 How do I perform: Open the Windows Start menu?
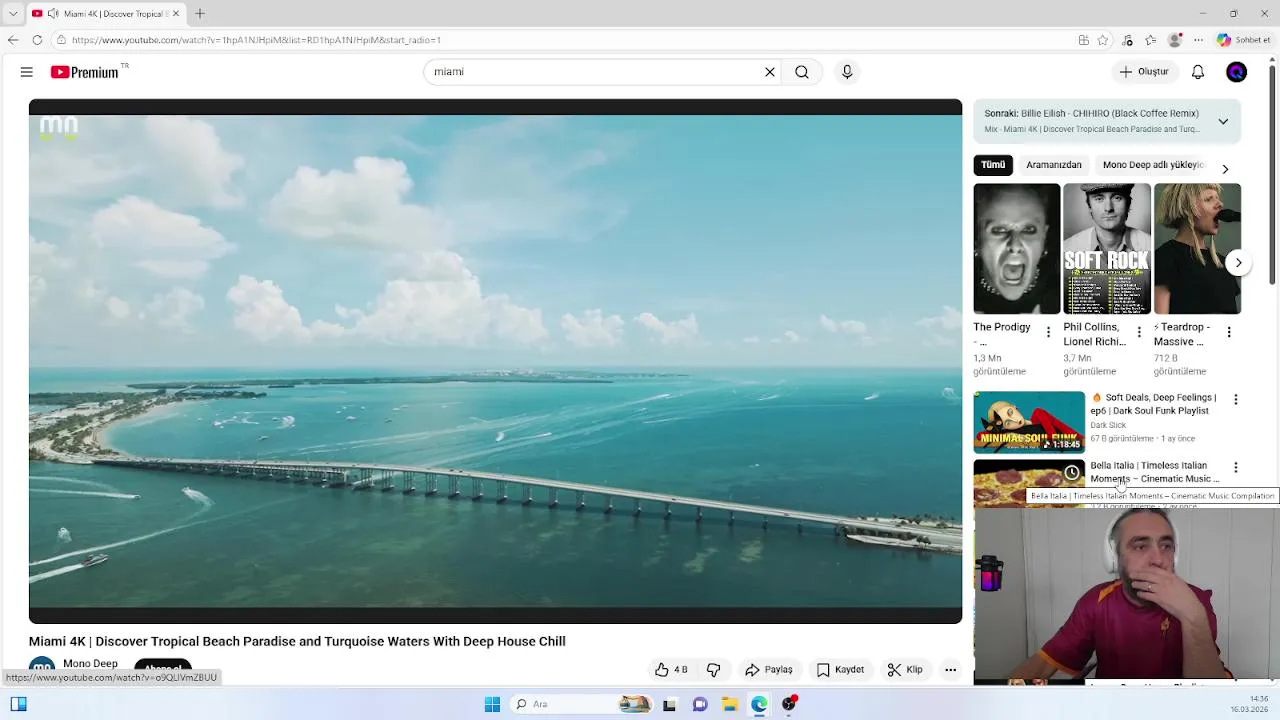492,704
